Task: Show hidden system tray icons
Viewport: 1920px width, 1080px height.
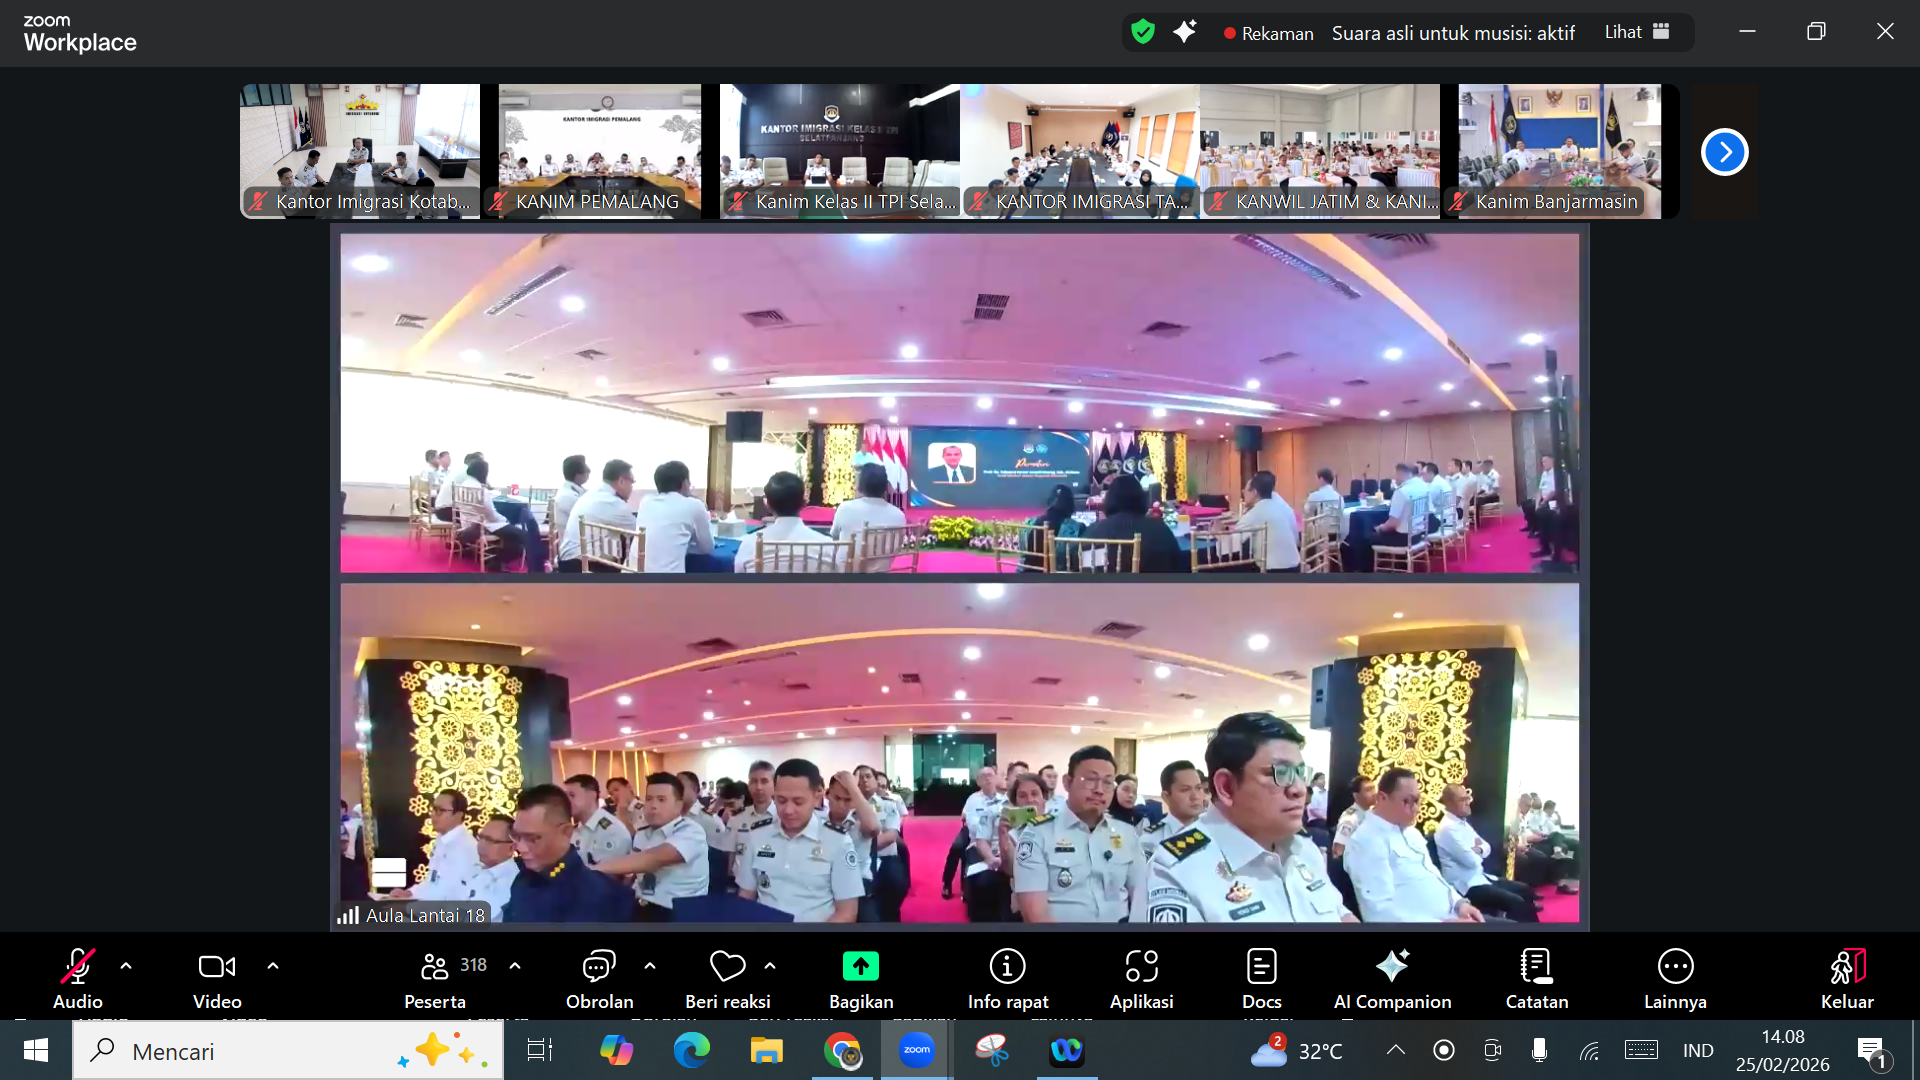Action: (x=1395, y=1050)
